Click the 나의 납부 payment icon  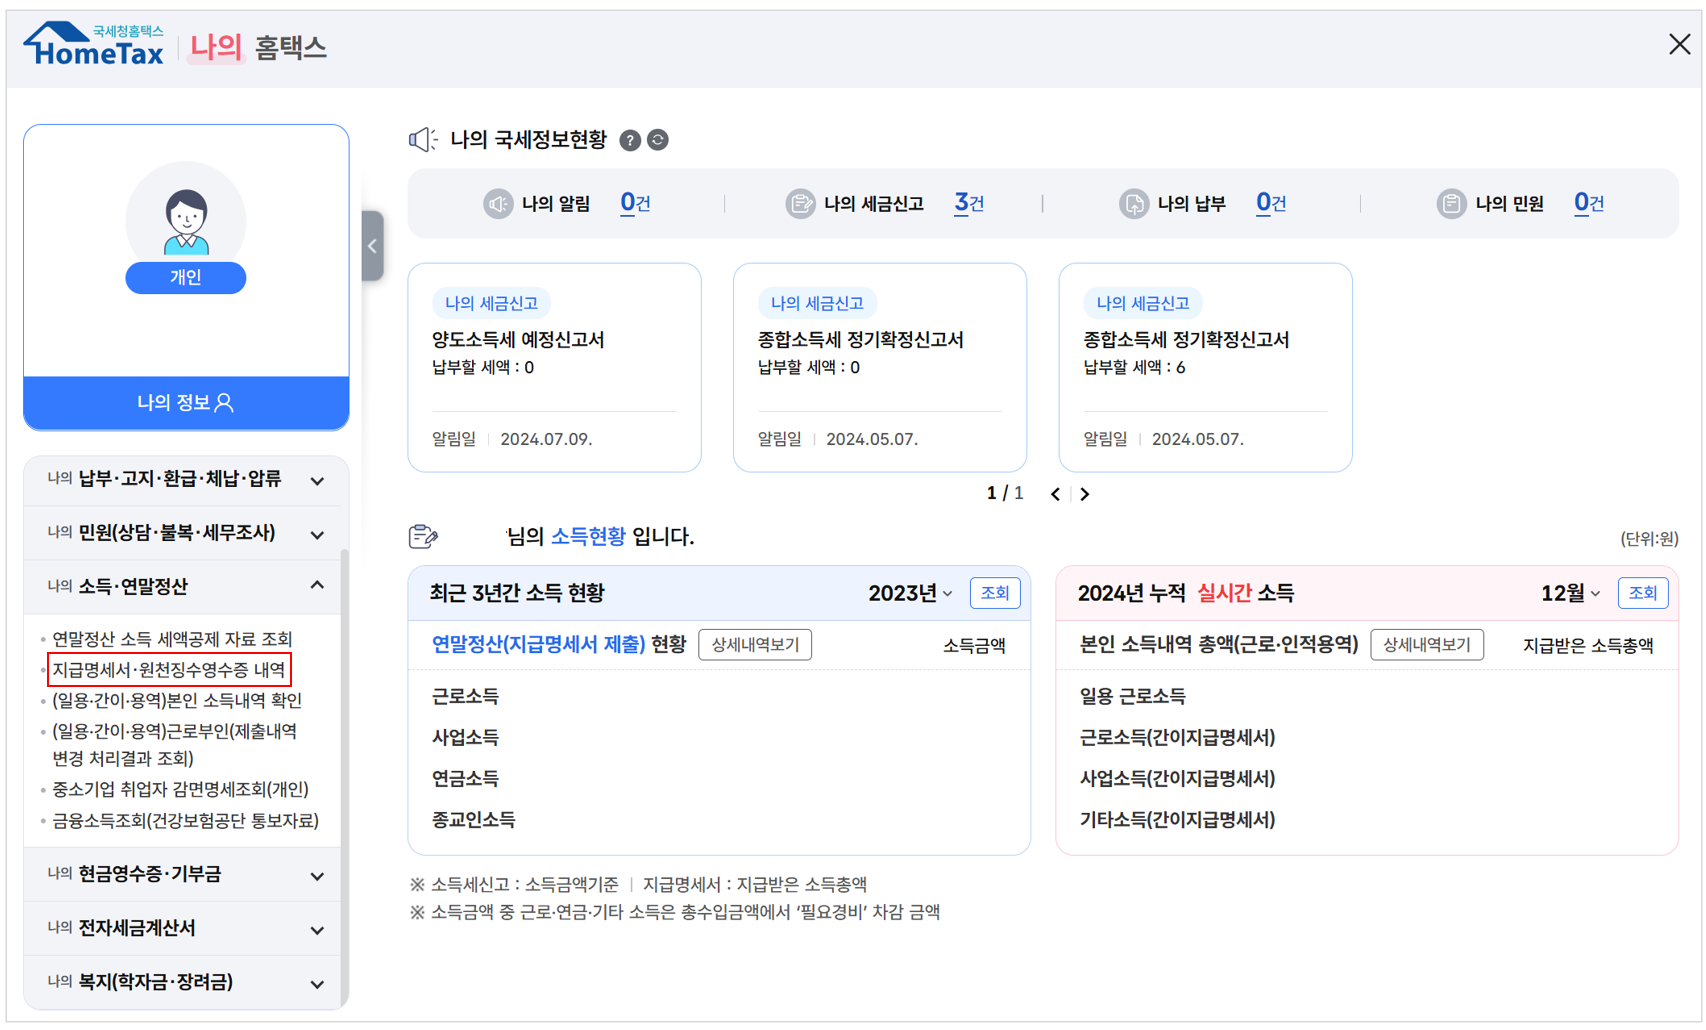point(1135,203)
